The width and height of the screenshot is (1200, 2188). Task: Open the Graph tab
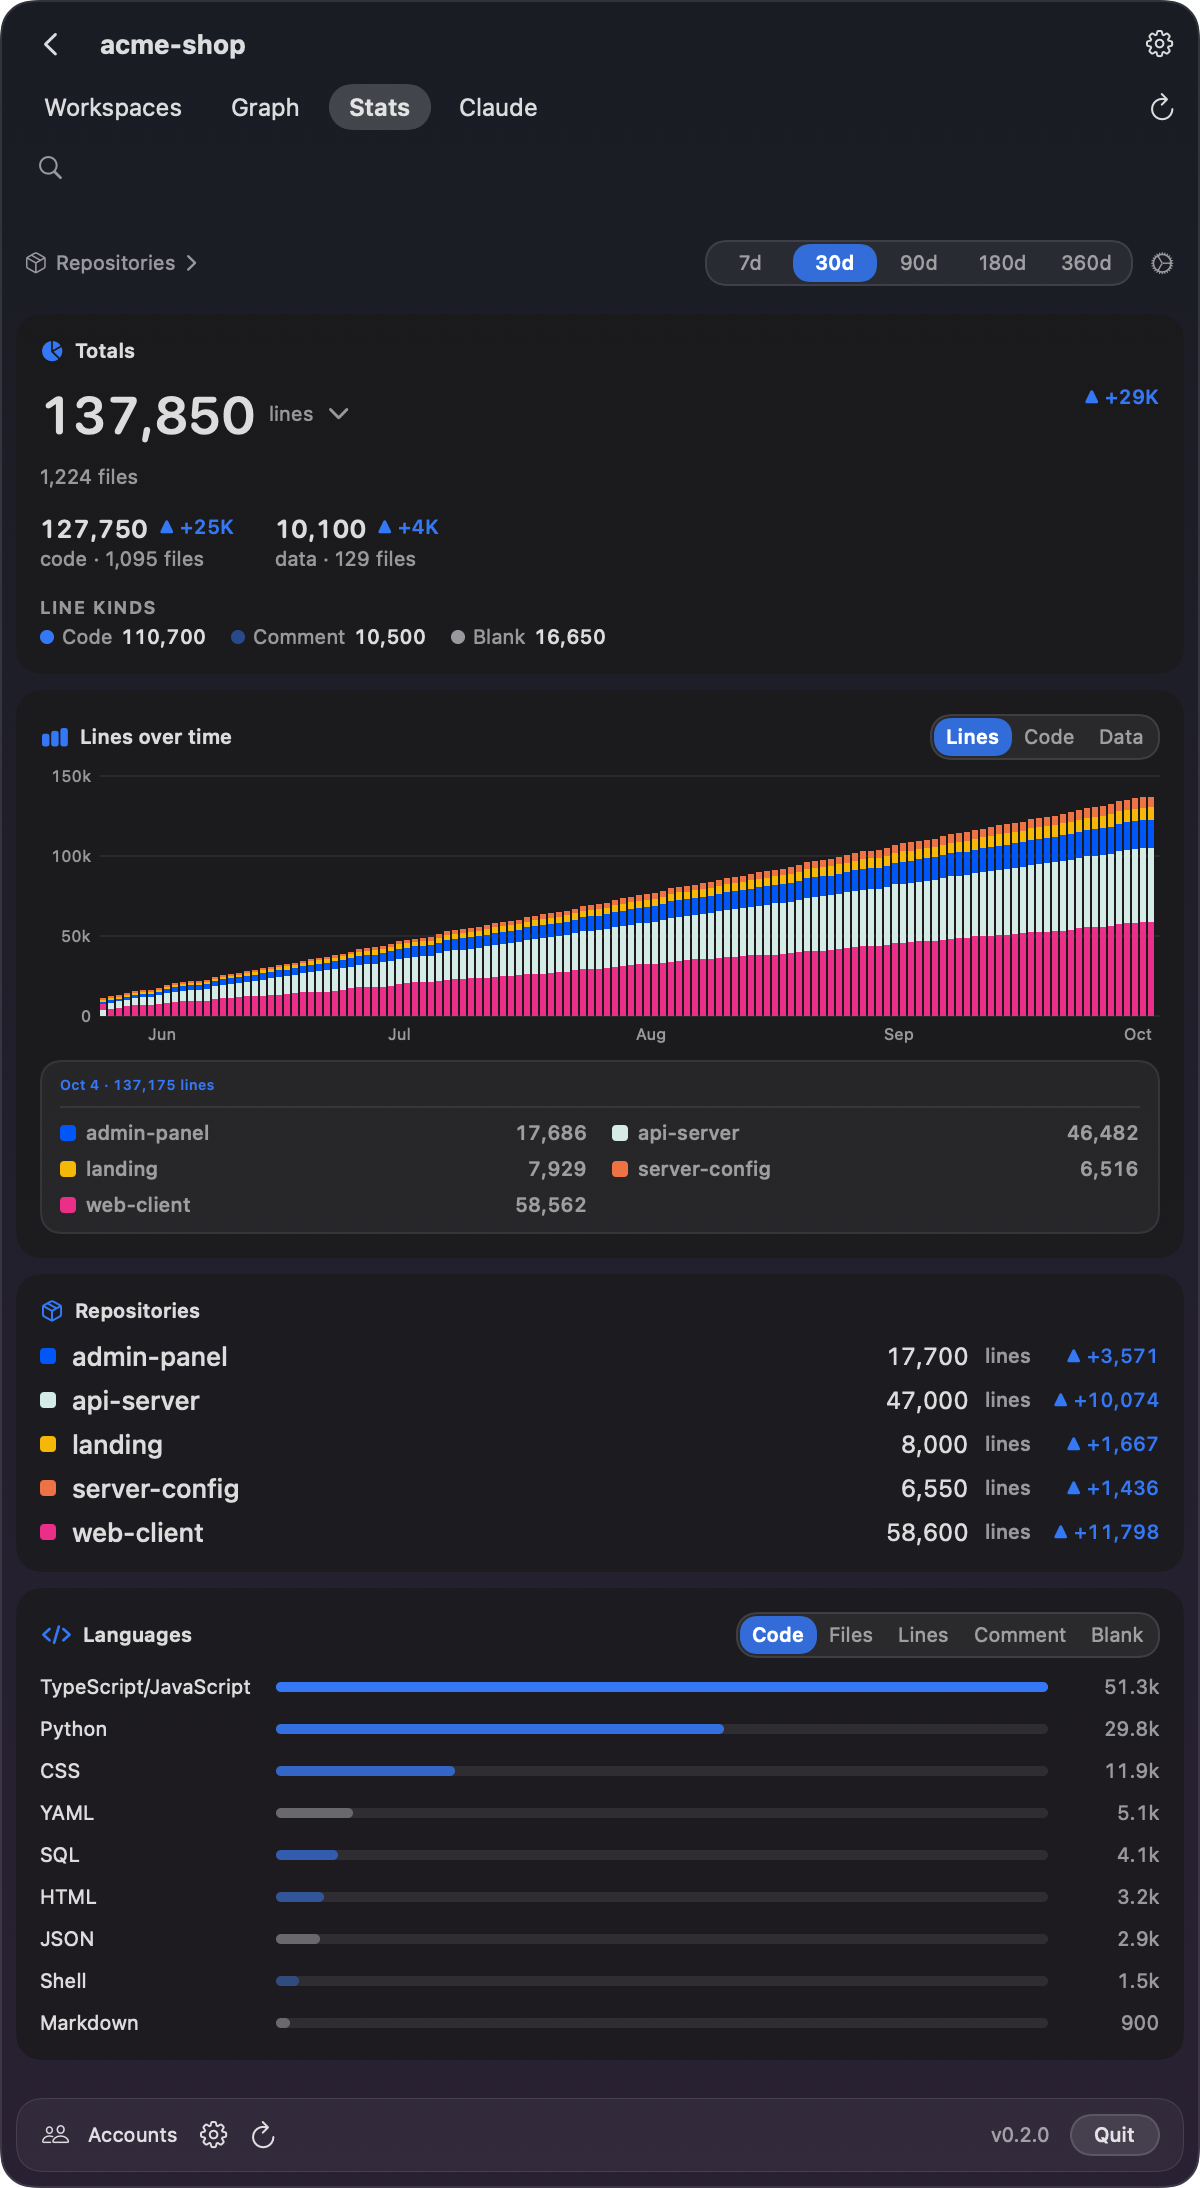coord(265,107)
